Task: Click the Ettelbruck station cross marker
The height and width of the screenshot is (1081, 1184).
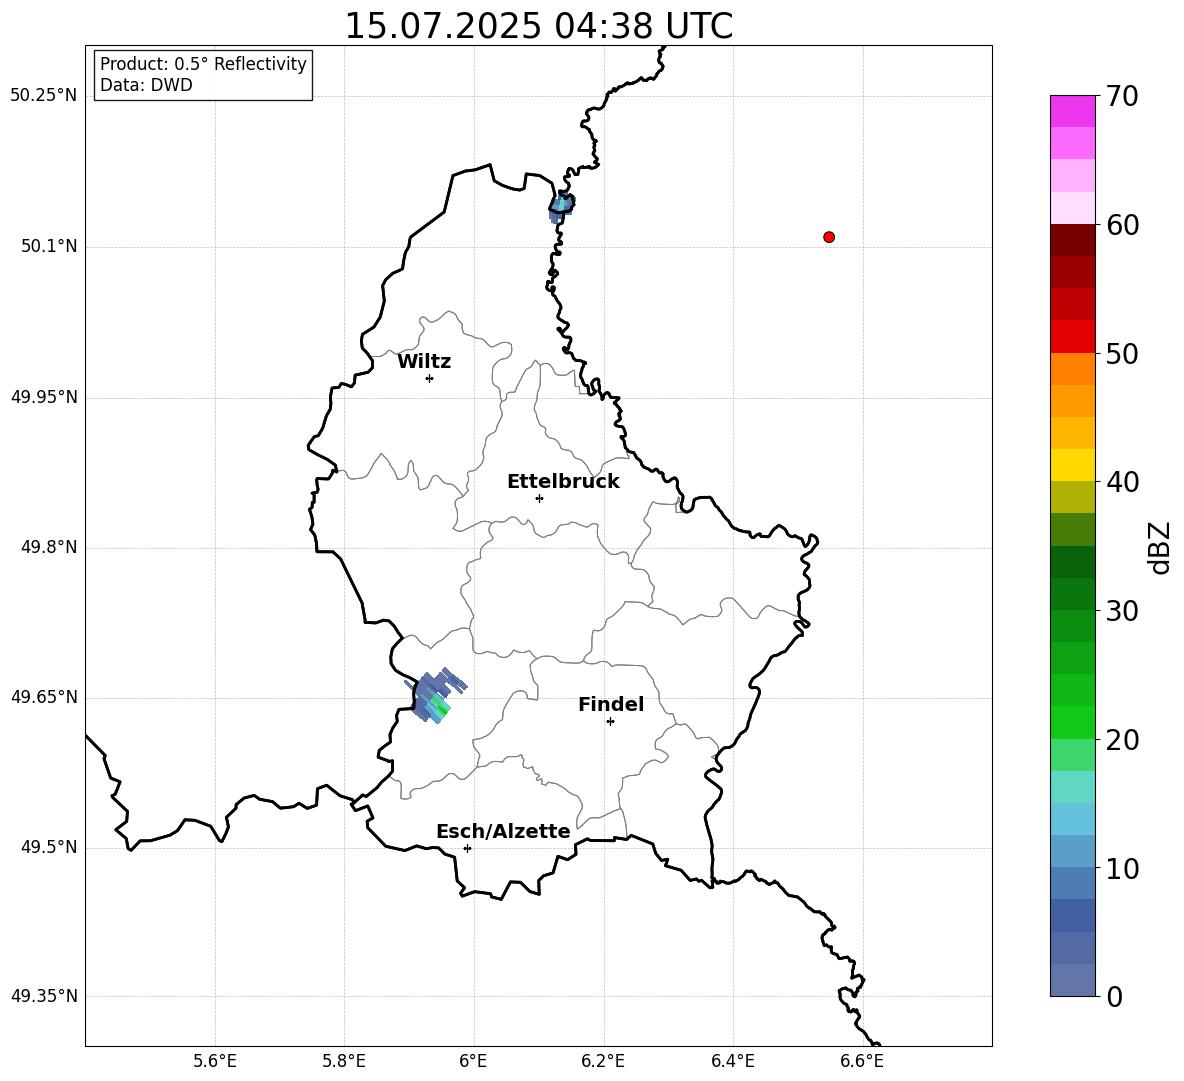Action: 539,498
